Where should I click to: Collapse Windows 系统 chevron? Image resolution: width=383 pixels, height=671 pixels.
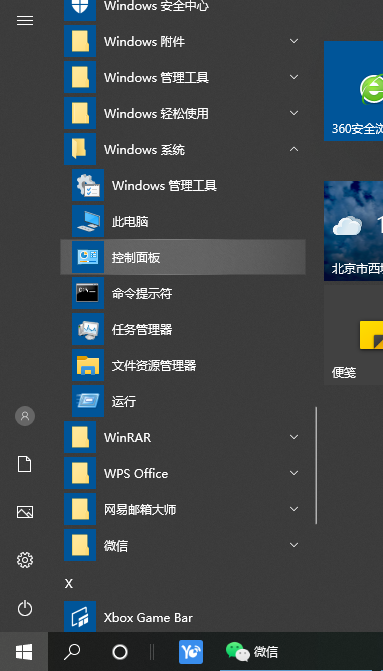click(x=294, y=149)
